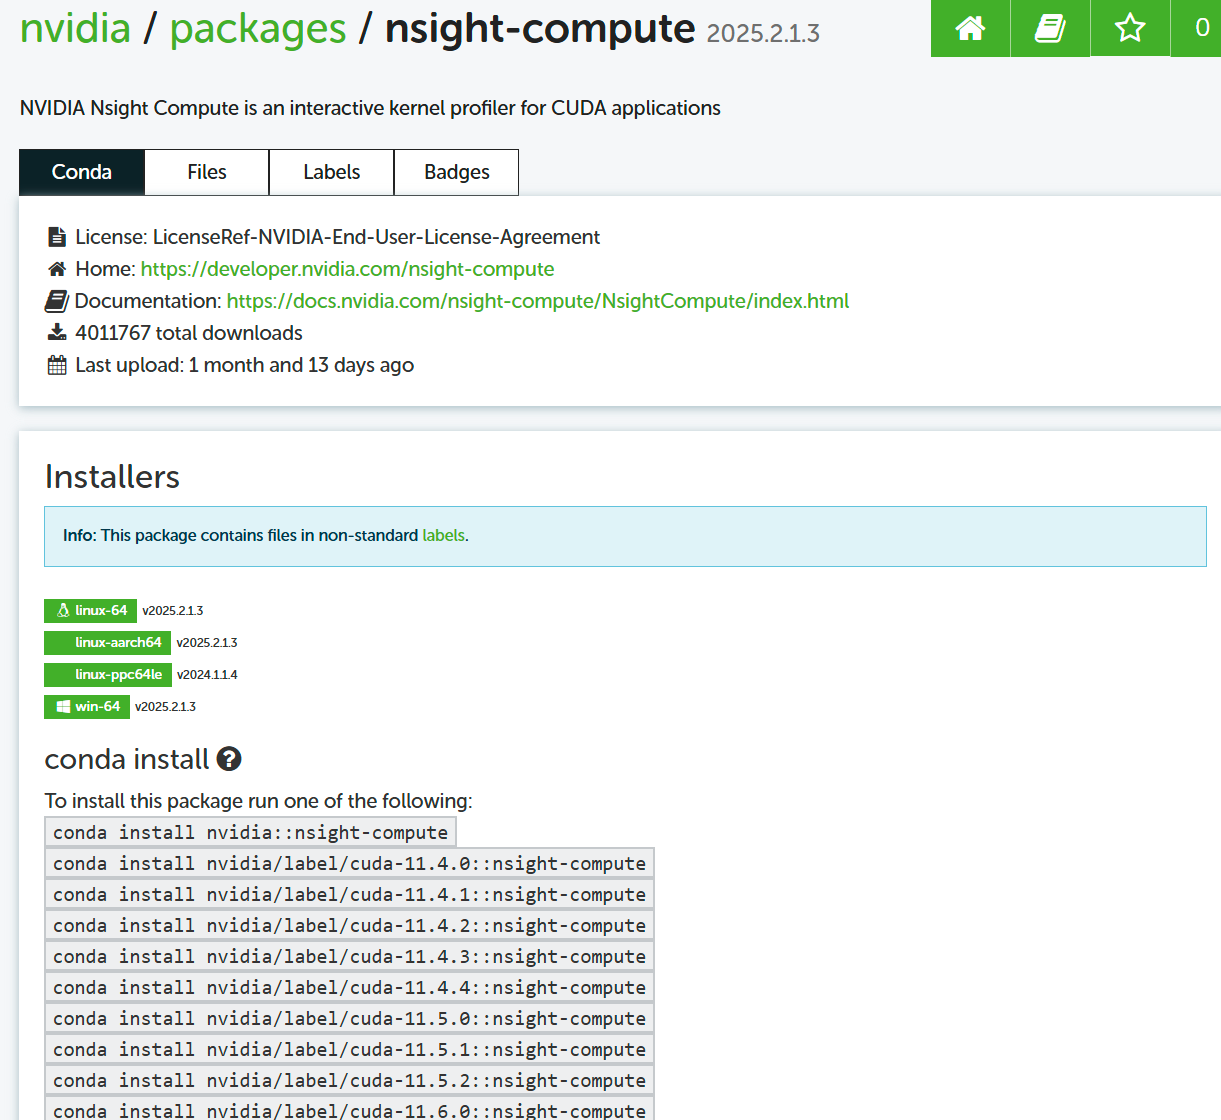The height and width of the screenshot is (1120, 1221).
Task: Click the house icon beside Home
Action: coord(57,269)
